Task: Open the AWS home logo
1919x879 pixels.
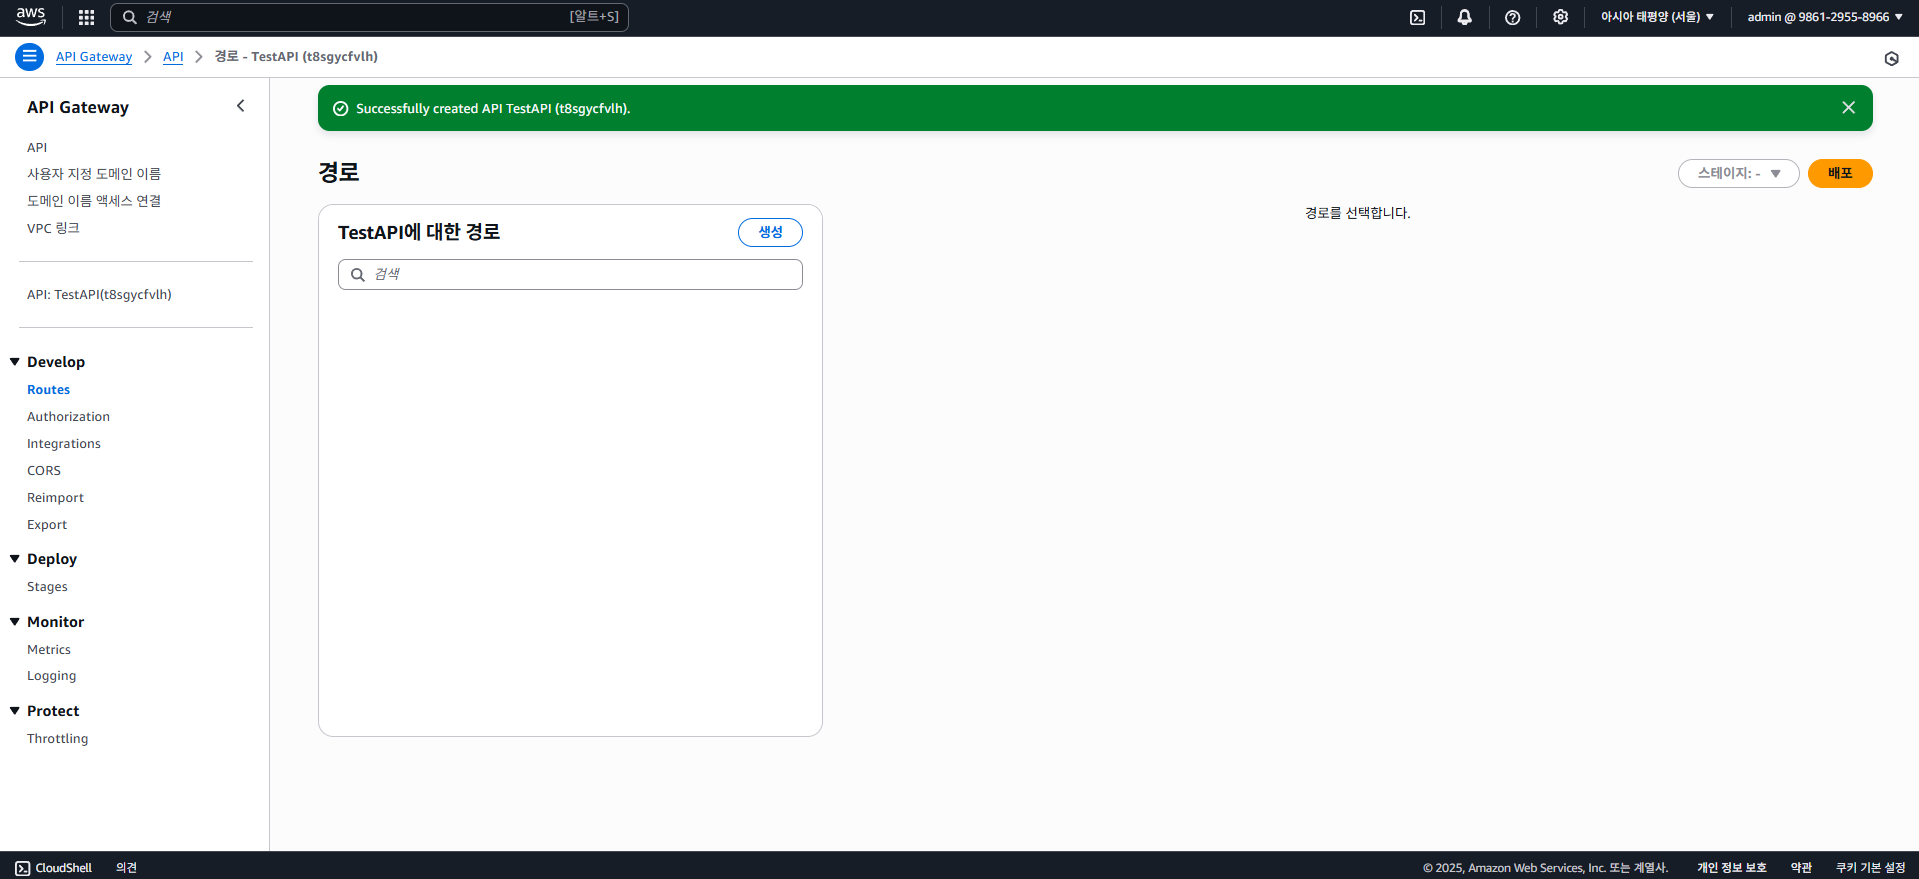Action: [31, 17]
